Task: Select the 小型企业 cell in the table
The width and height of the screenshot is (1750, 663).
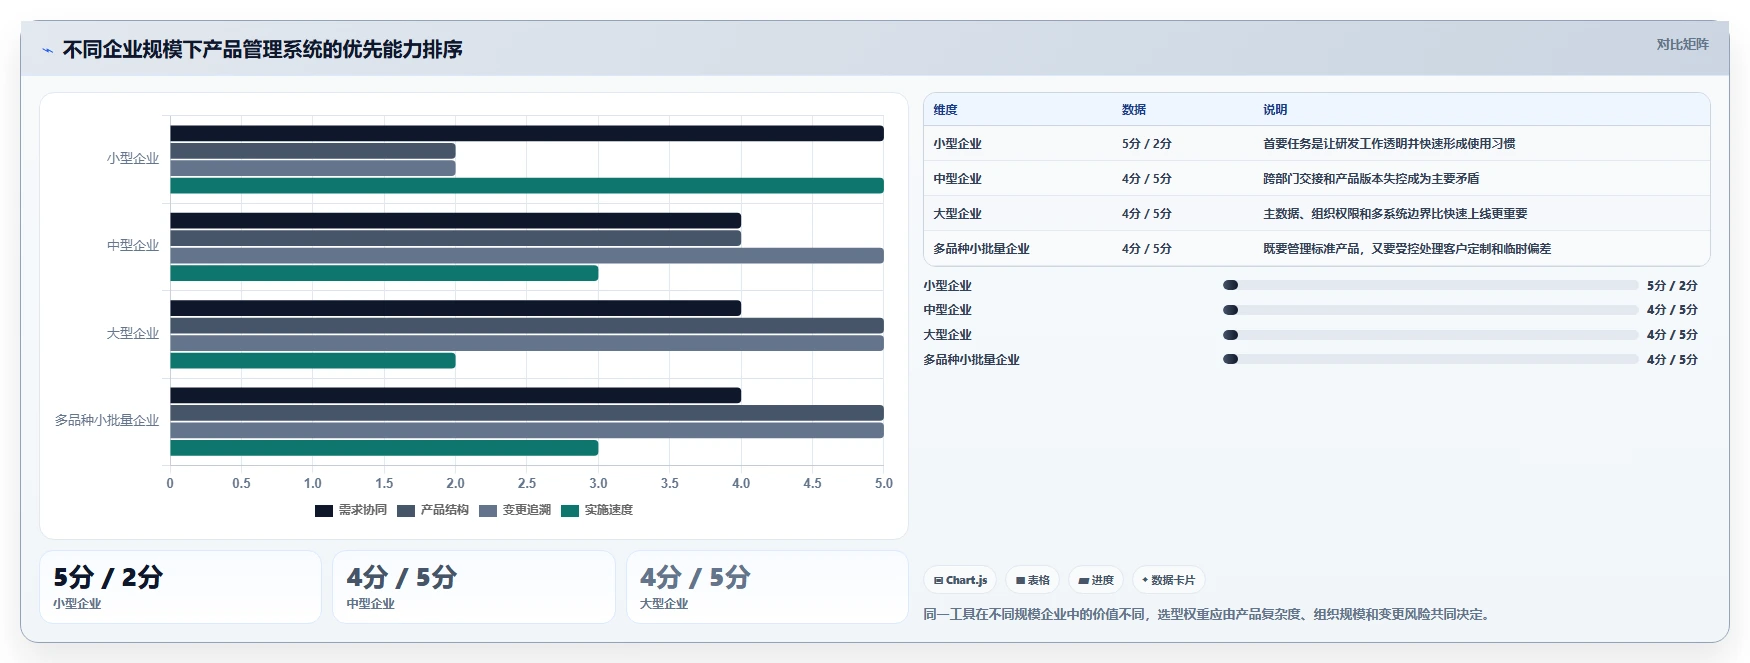Action: click(x=957, y=144)
